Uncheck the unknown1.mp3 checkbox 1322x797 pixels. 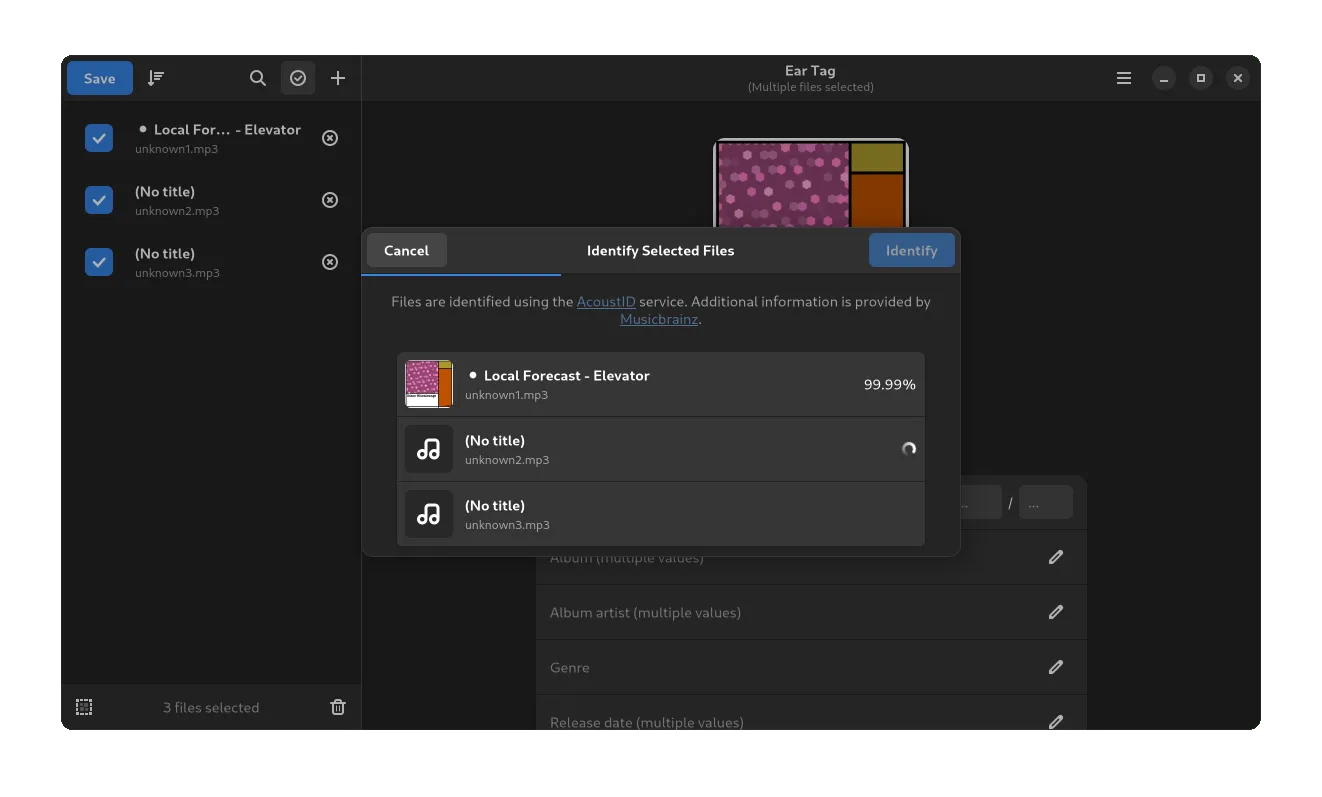click(x=99, y=138)
